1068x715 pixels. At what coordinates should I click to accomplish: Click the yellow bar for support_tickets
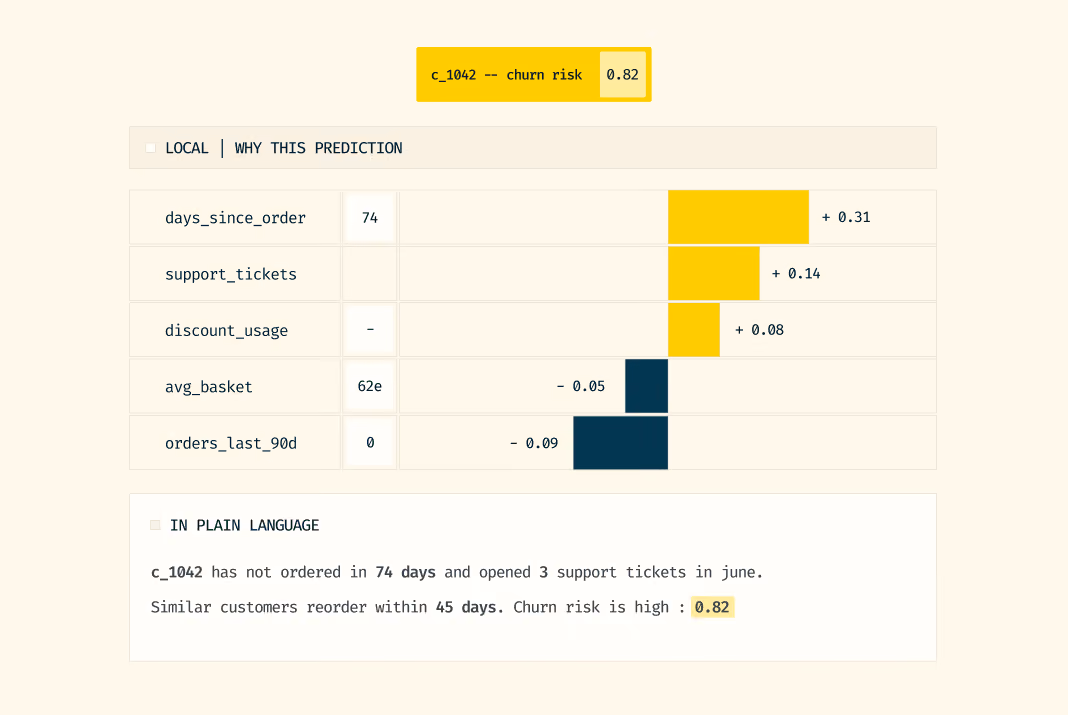click(714, 274)
